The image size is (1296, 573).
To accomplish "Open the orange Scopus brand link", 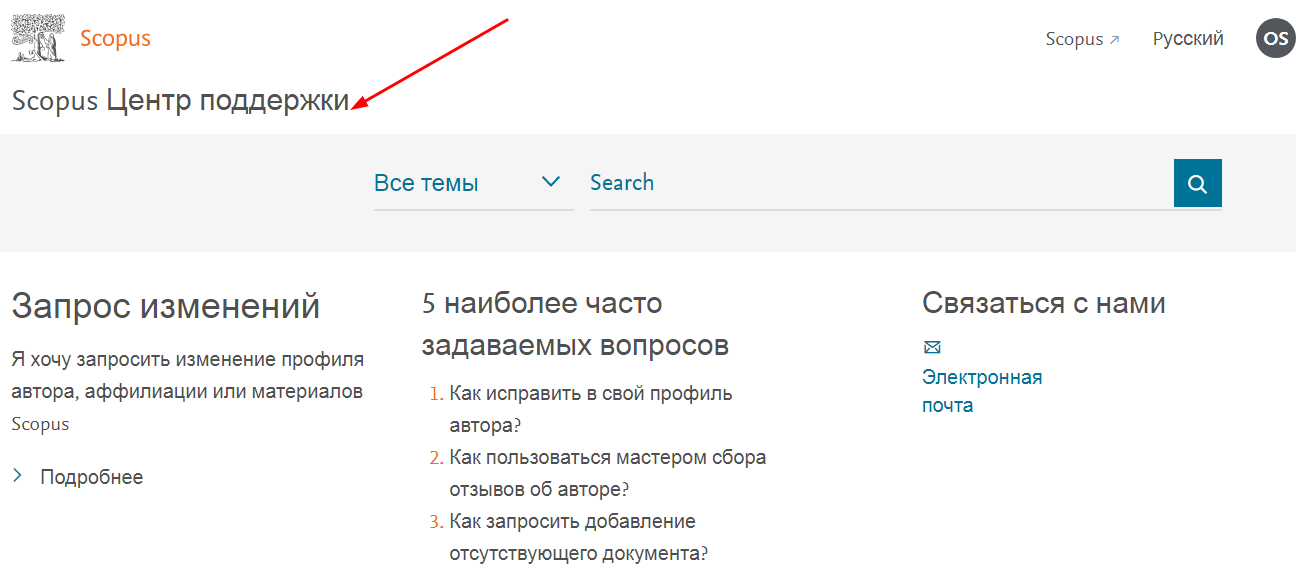I will coord(115,39).
